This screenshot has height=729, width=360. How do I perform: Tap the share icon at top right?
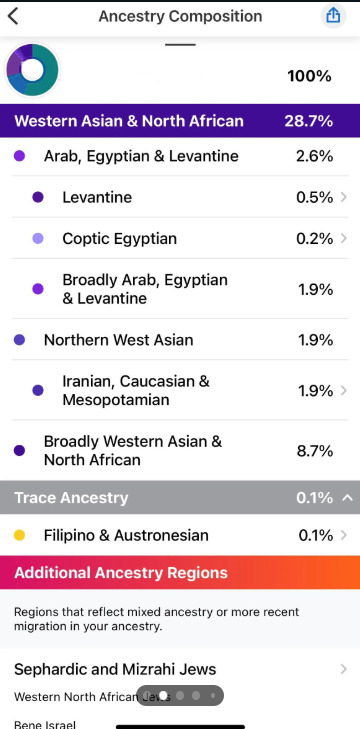333,16
